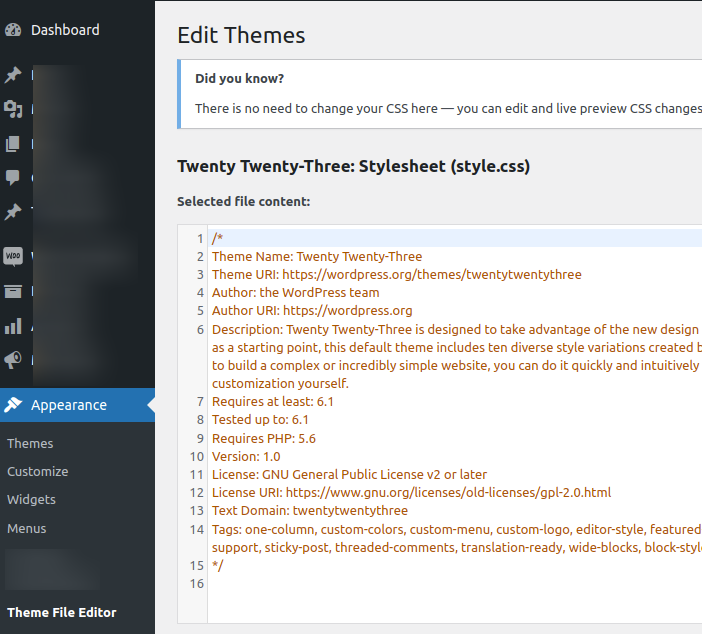This screenshot has width=702, height=634.
Task: Click the 'Author: the WordPress team' line
Action: point(295,292)
